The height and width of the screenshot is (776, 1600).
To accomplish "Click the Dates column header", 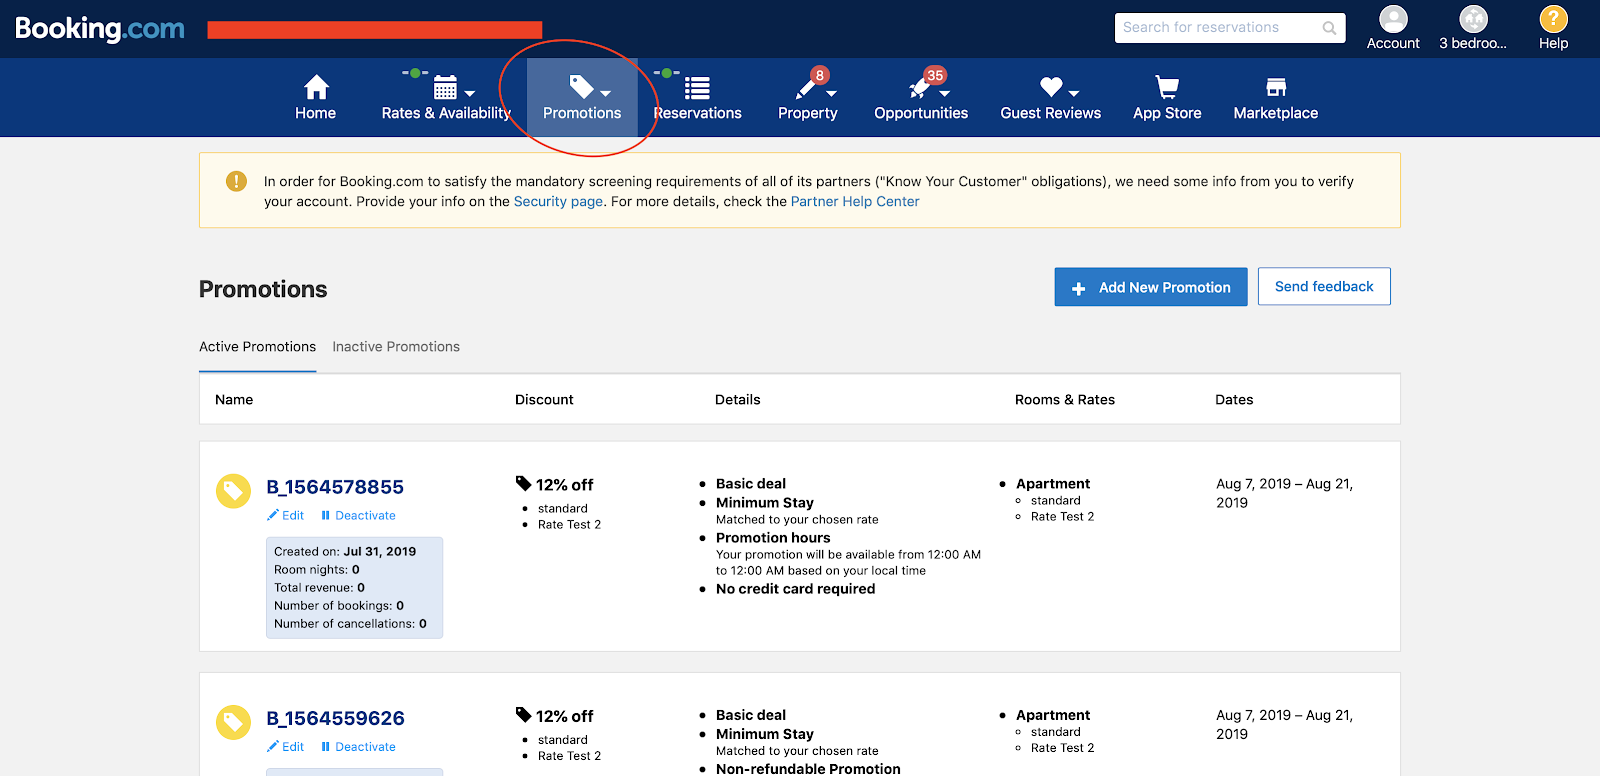I will point(1234,399).
